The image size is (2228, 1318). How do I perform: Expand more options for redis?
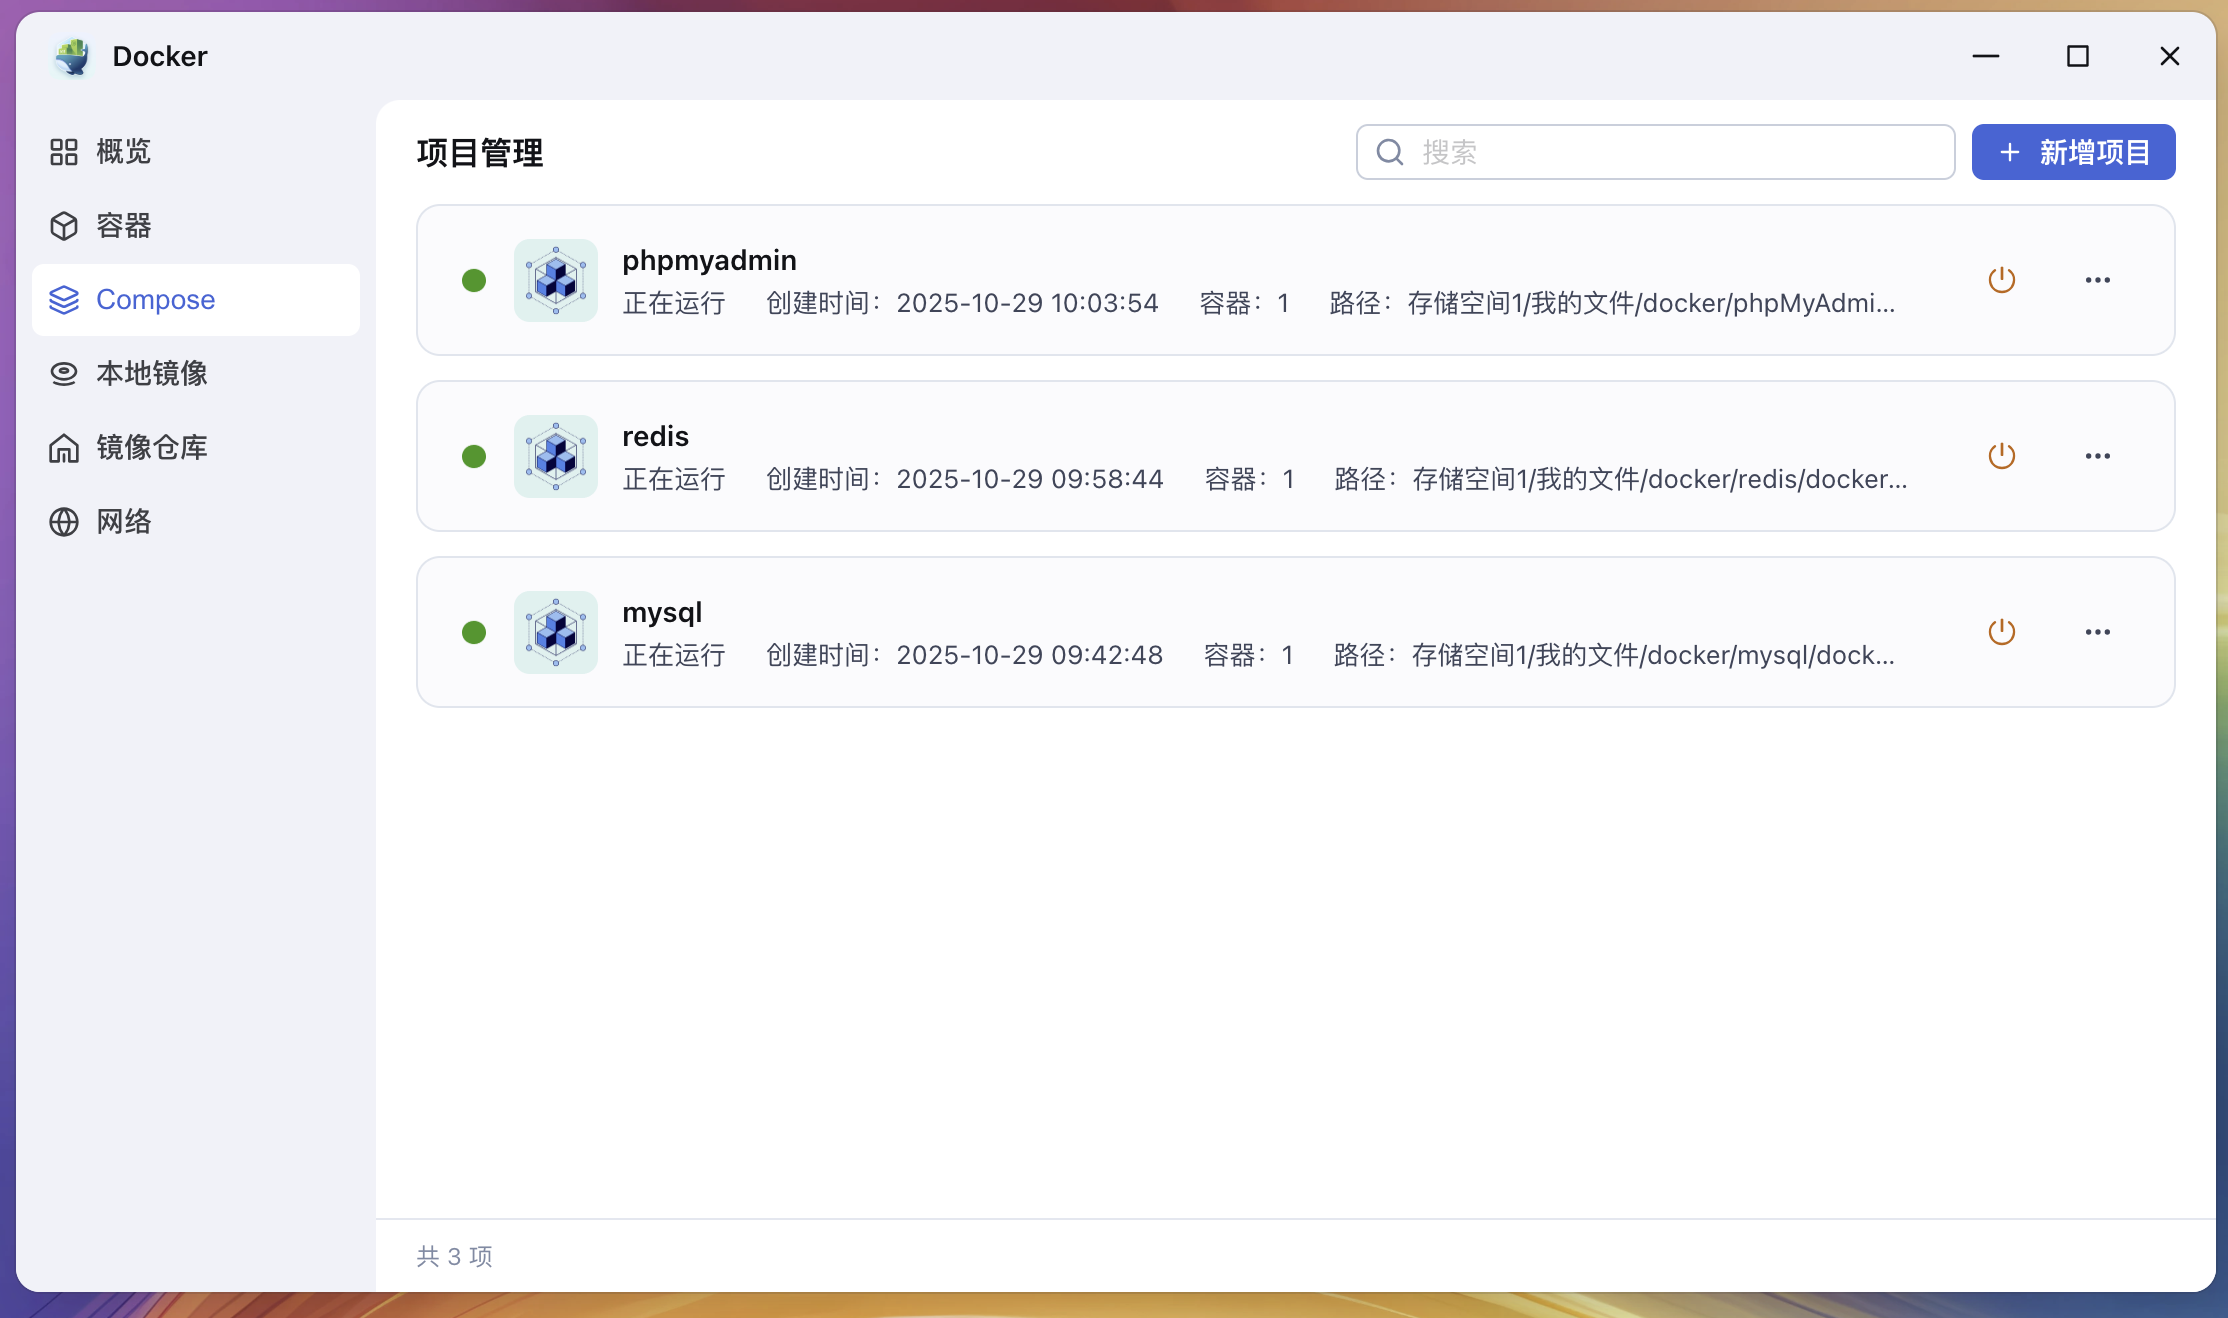(2097, 456)
